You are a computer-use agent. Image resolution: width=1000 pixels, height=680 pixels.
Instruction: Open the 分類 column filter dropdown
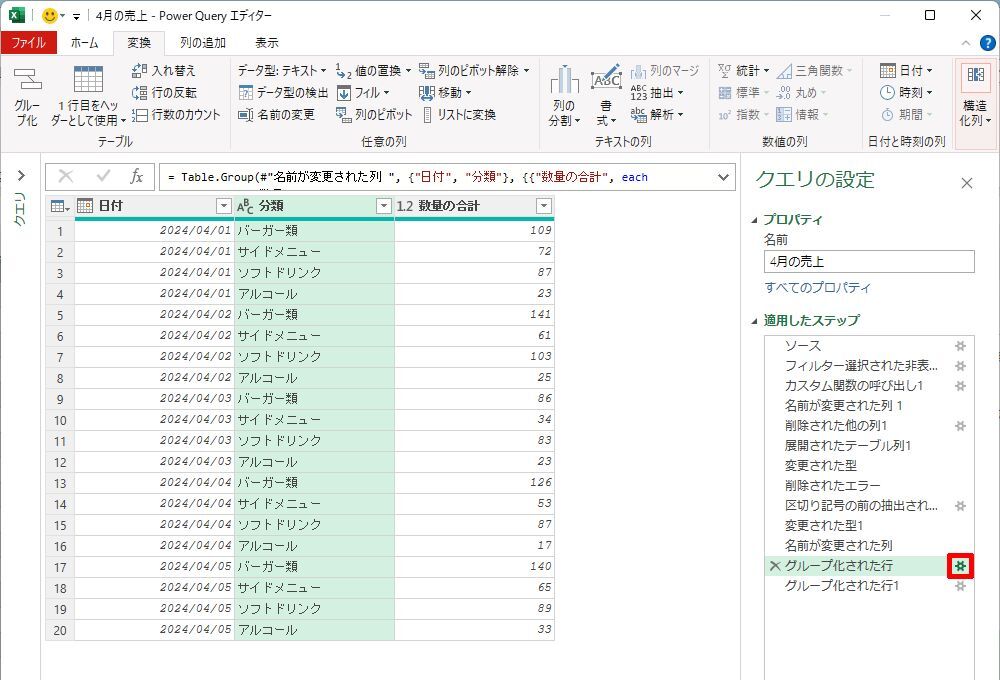[x=383, y=206]
